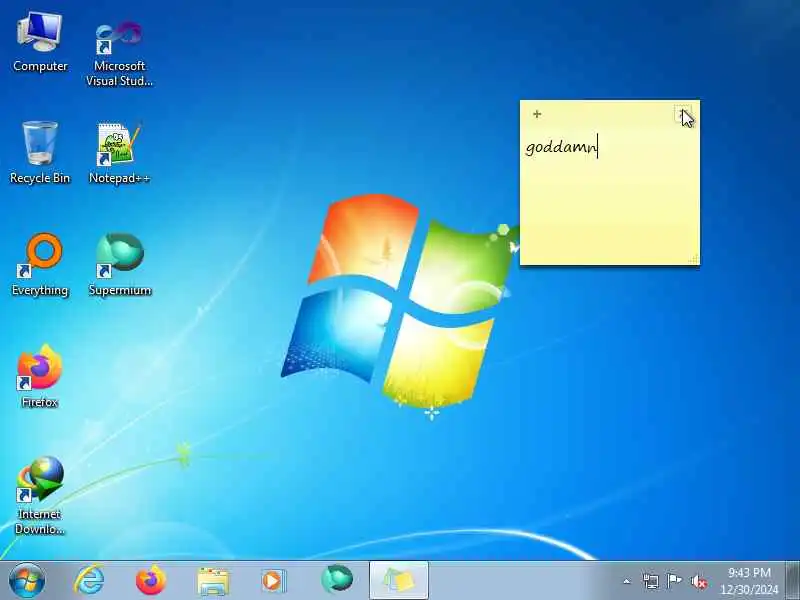The image size is (800, 600).
Task: Select the Computer desktop icon
Action: coord(40,43)
